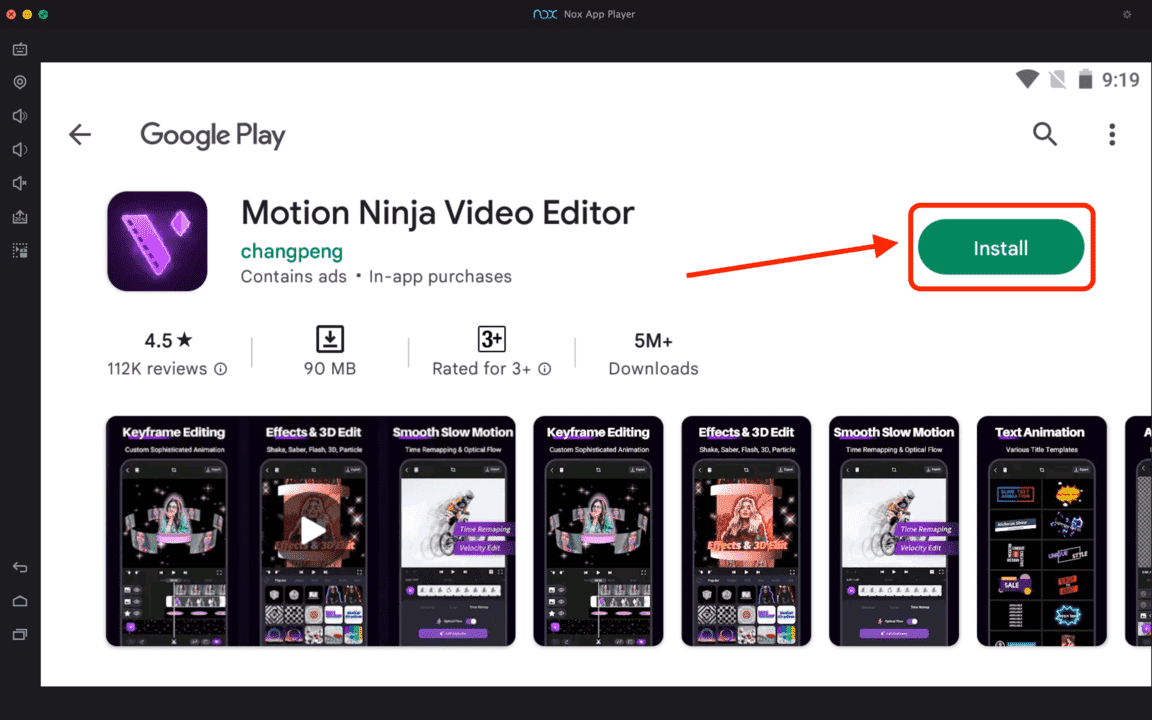Click the no-SIM status icon

[1057, 79]
